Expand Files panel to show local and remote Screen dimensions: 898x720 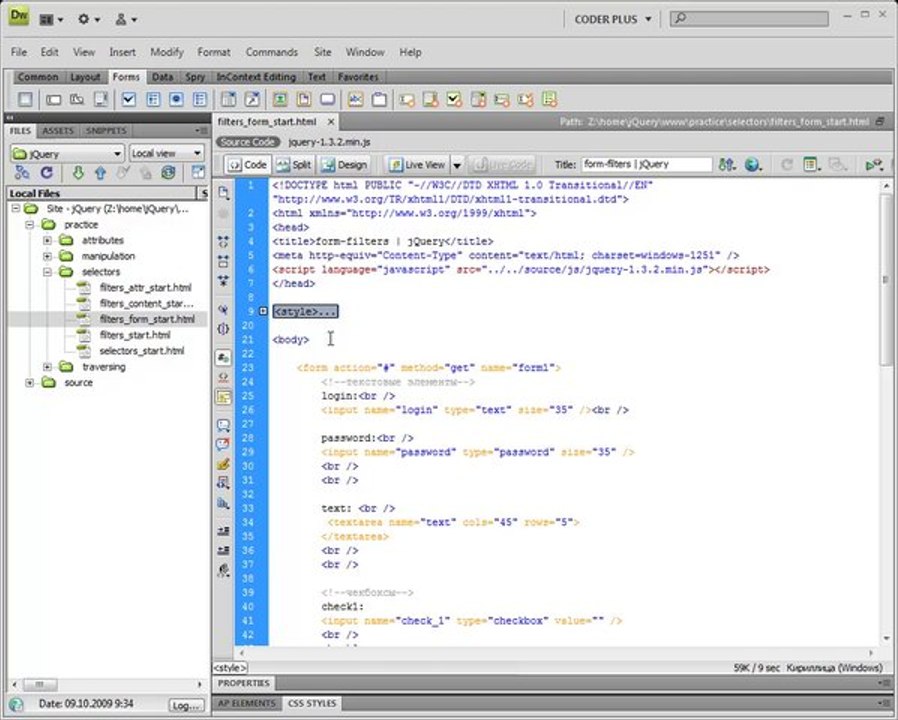click(198, 172)
